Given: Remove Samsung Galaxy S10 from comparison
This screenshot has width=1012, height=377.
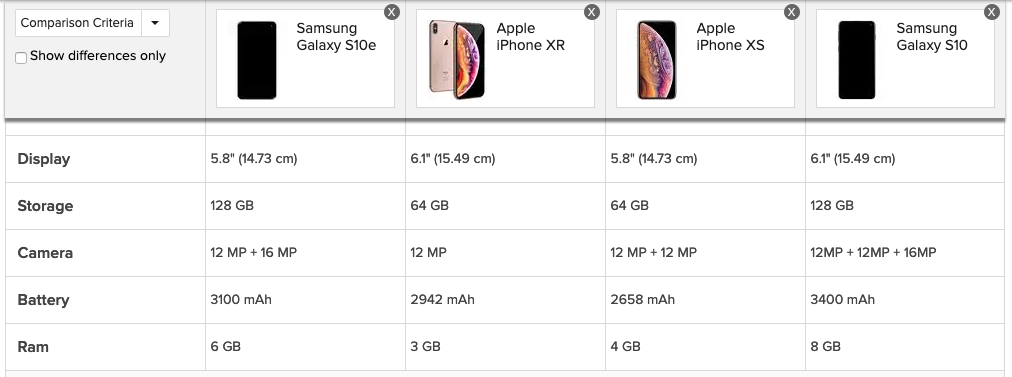Looking at the screenshot, I should pyautogui.click(x=992, y=12).
